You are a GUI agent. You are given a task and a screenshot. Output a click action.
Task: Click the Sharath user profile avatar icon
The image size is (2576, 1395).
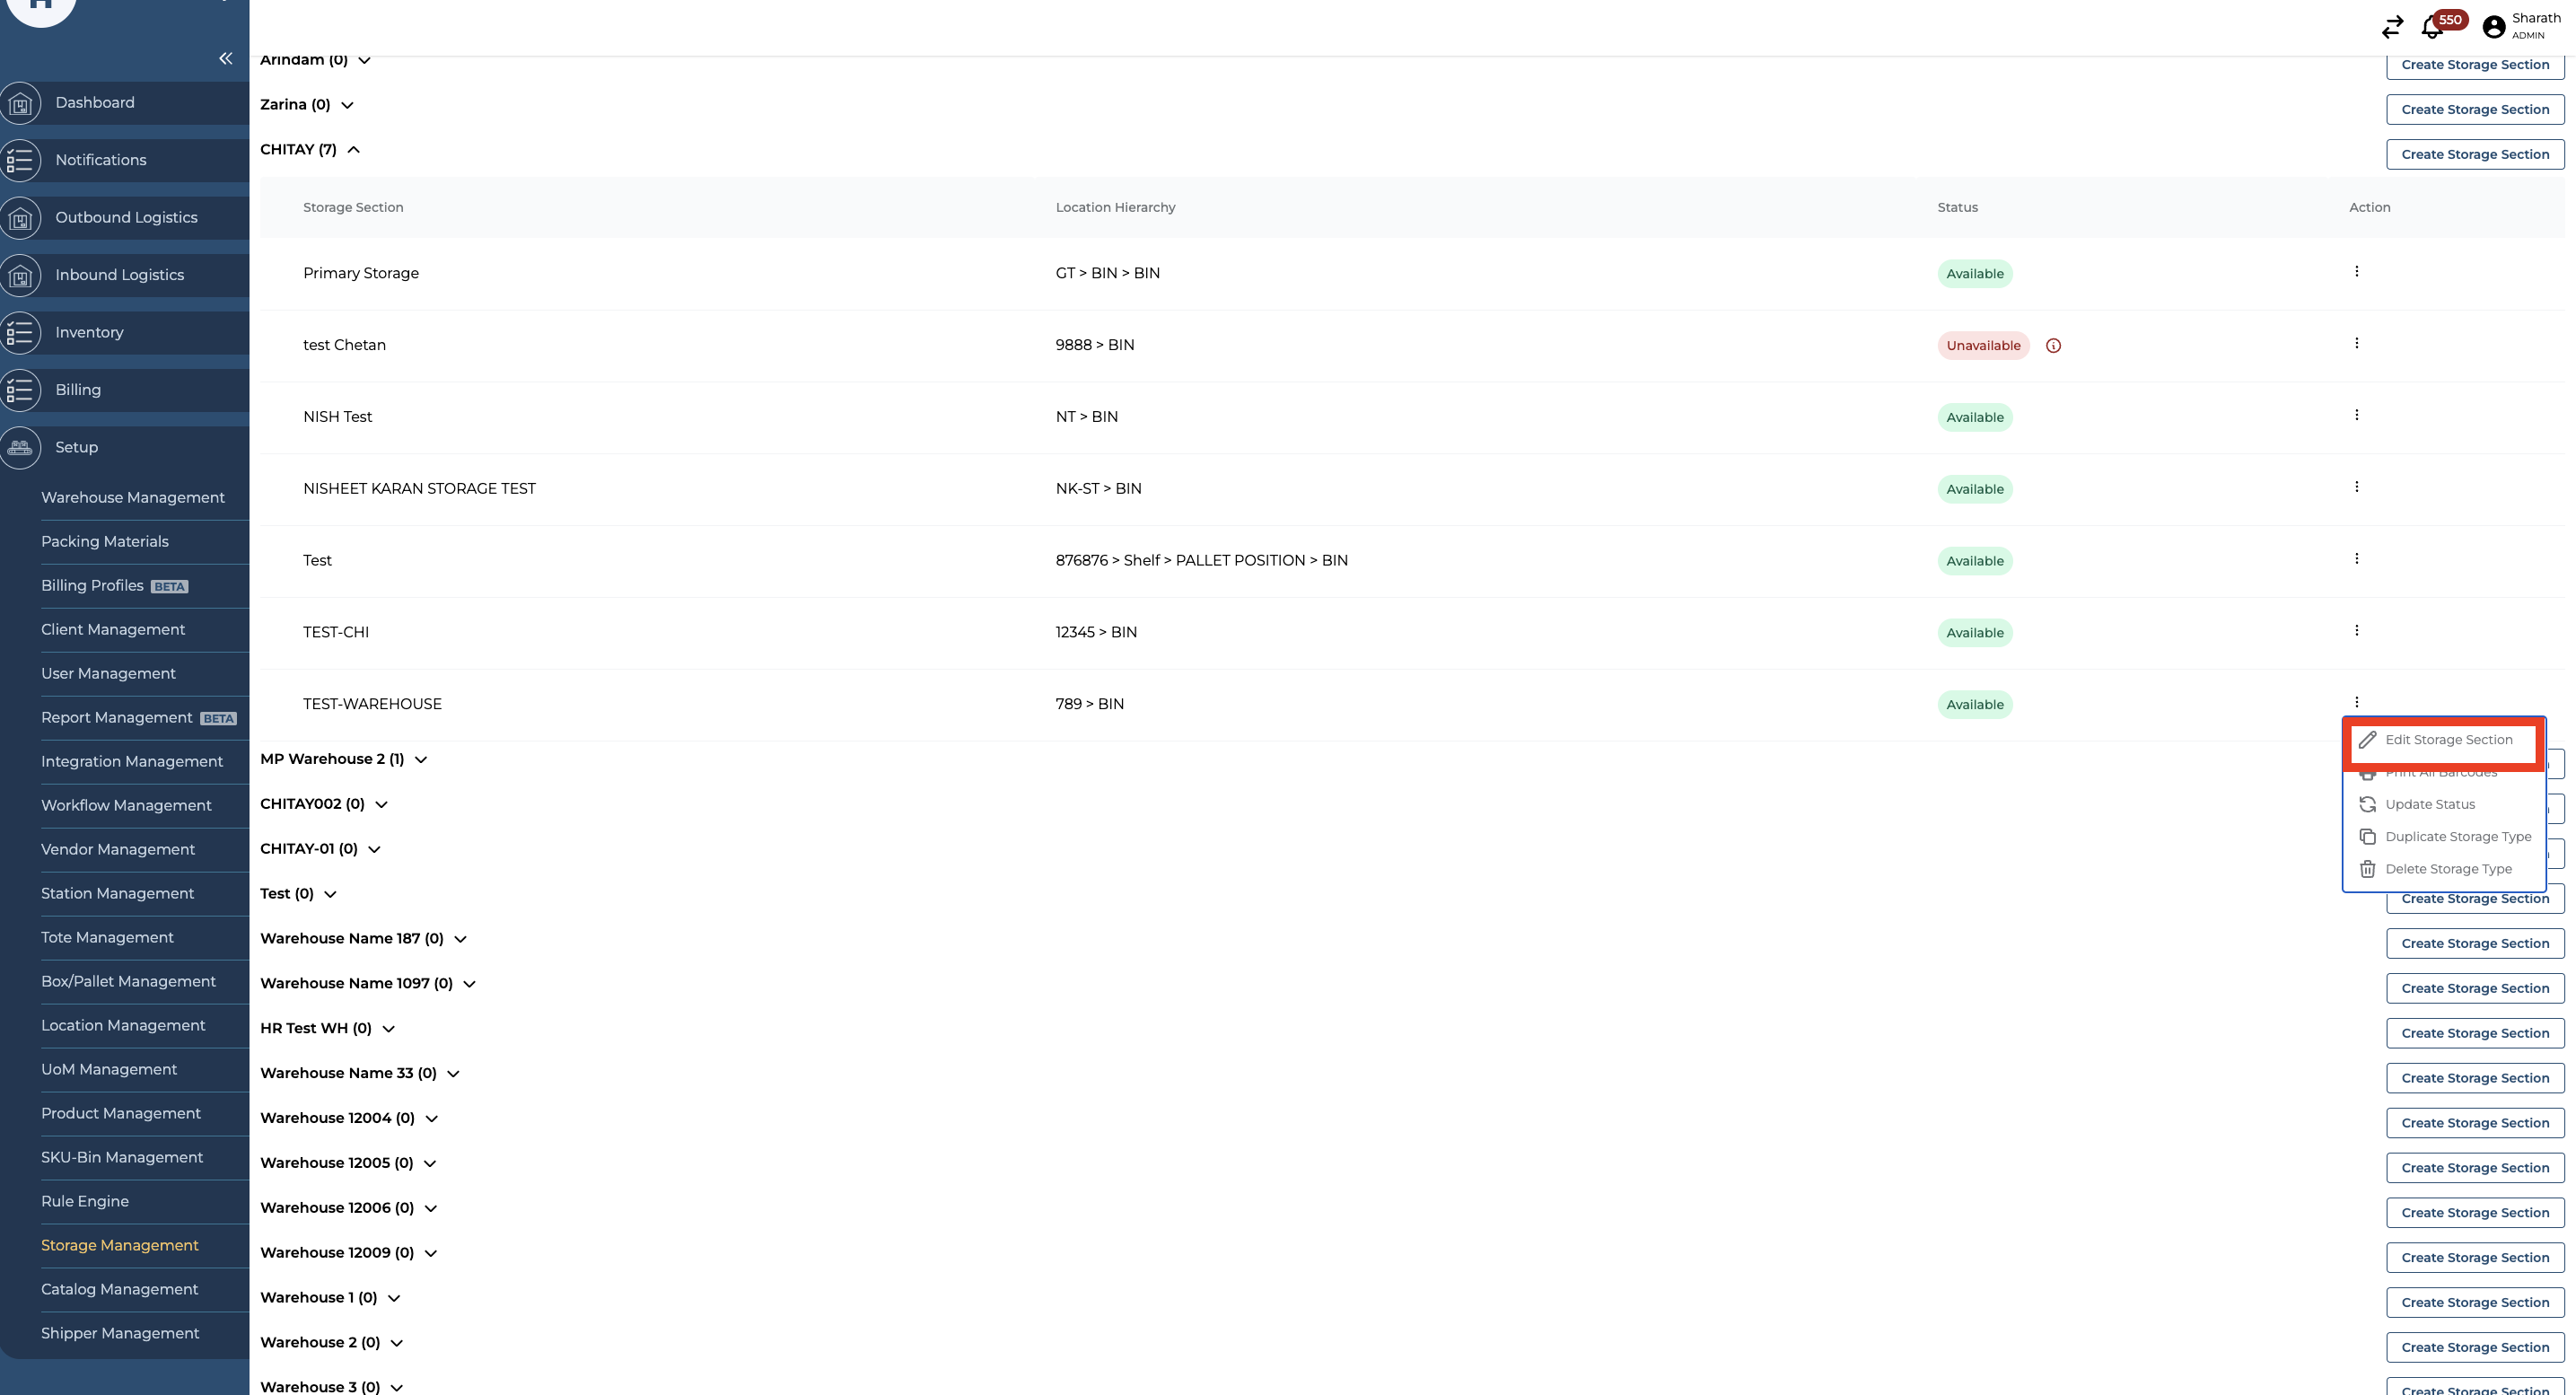click(x=2494, y=27)
